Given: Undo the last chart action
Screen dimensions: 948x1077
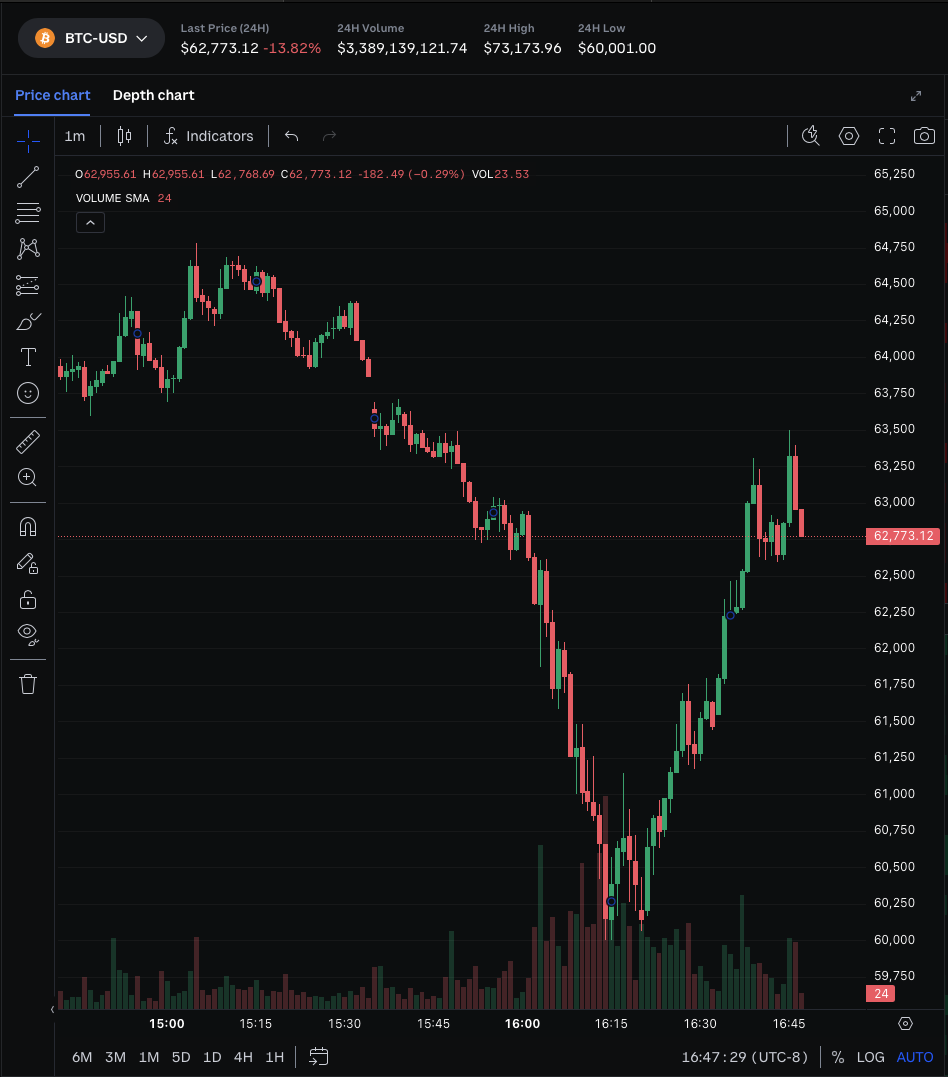Looking at the screenshot, I should (x=291, y=136).
